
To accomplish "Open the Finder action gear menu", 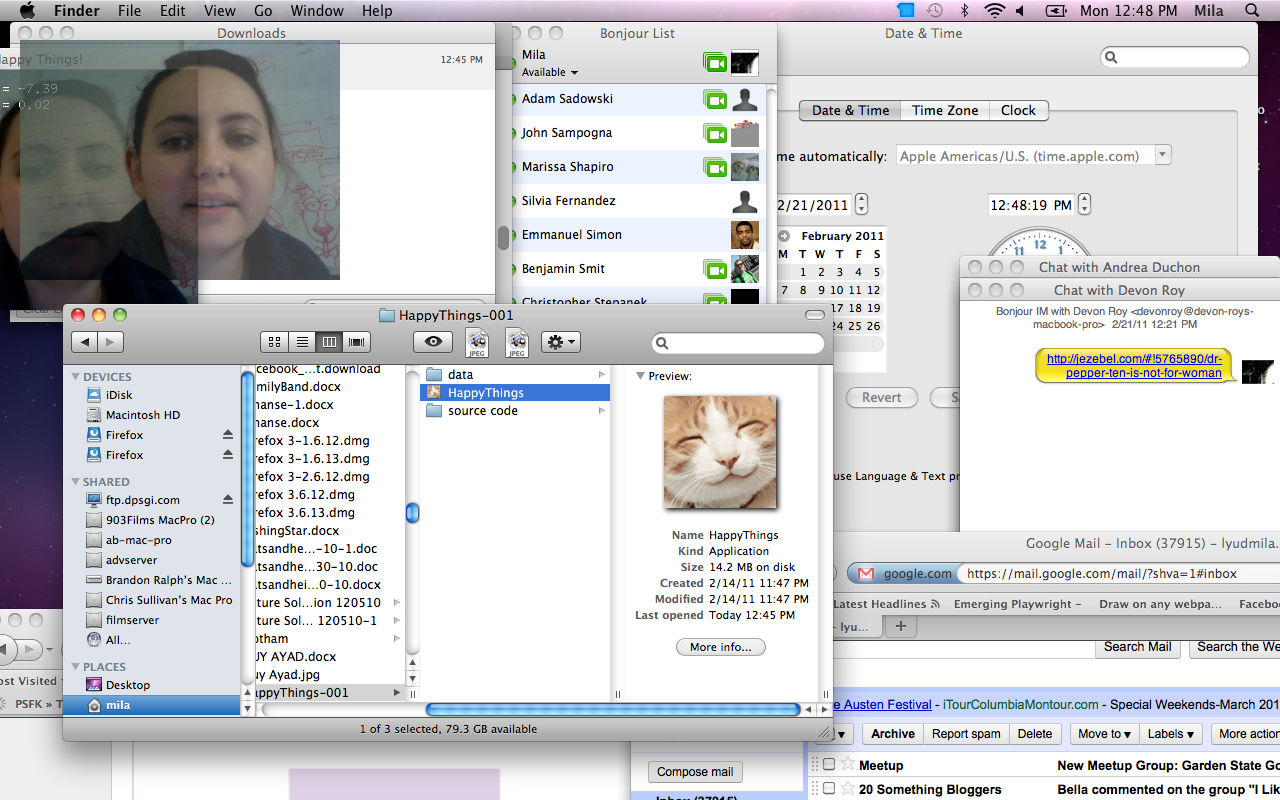I will tap(560, 342).
